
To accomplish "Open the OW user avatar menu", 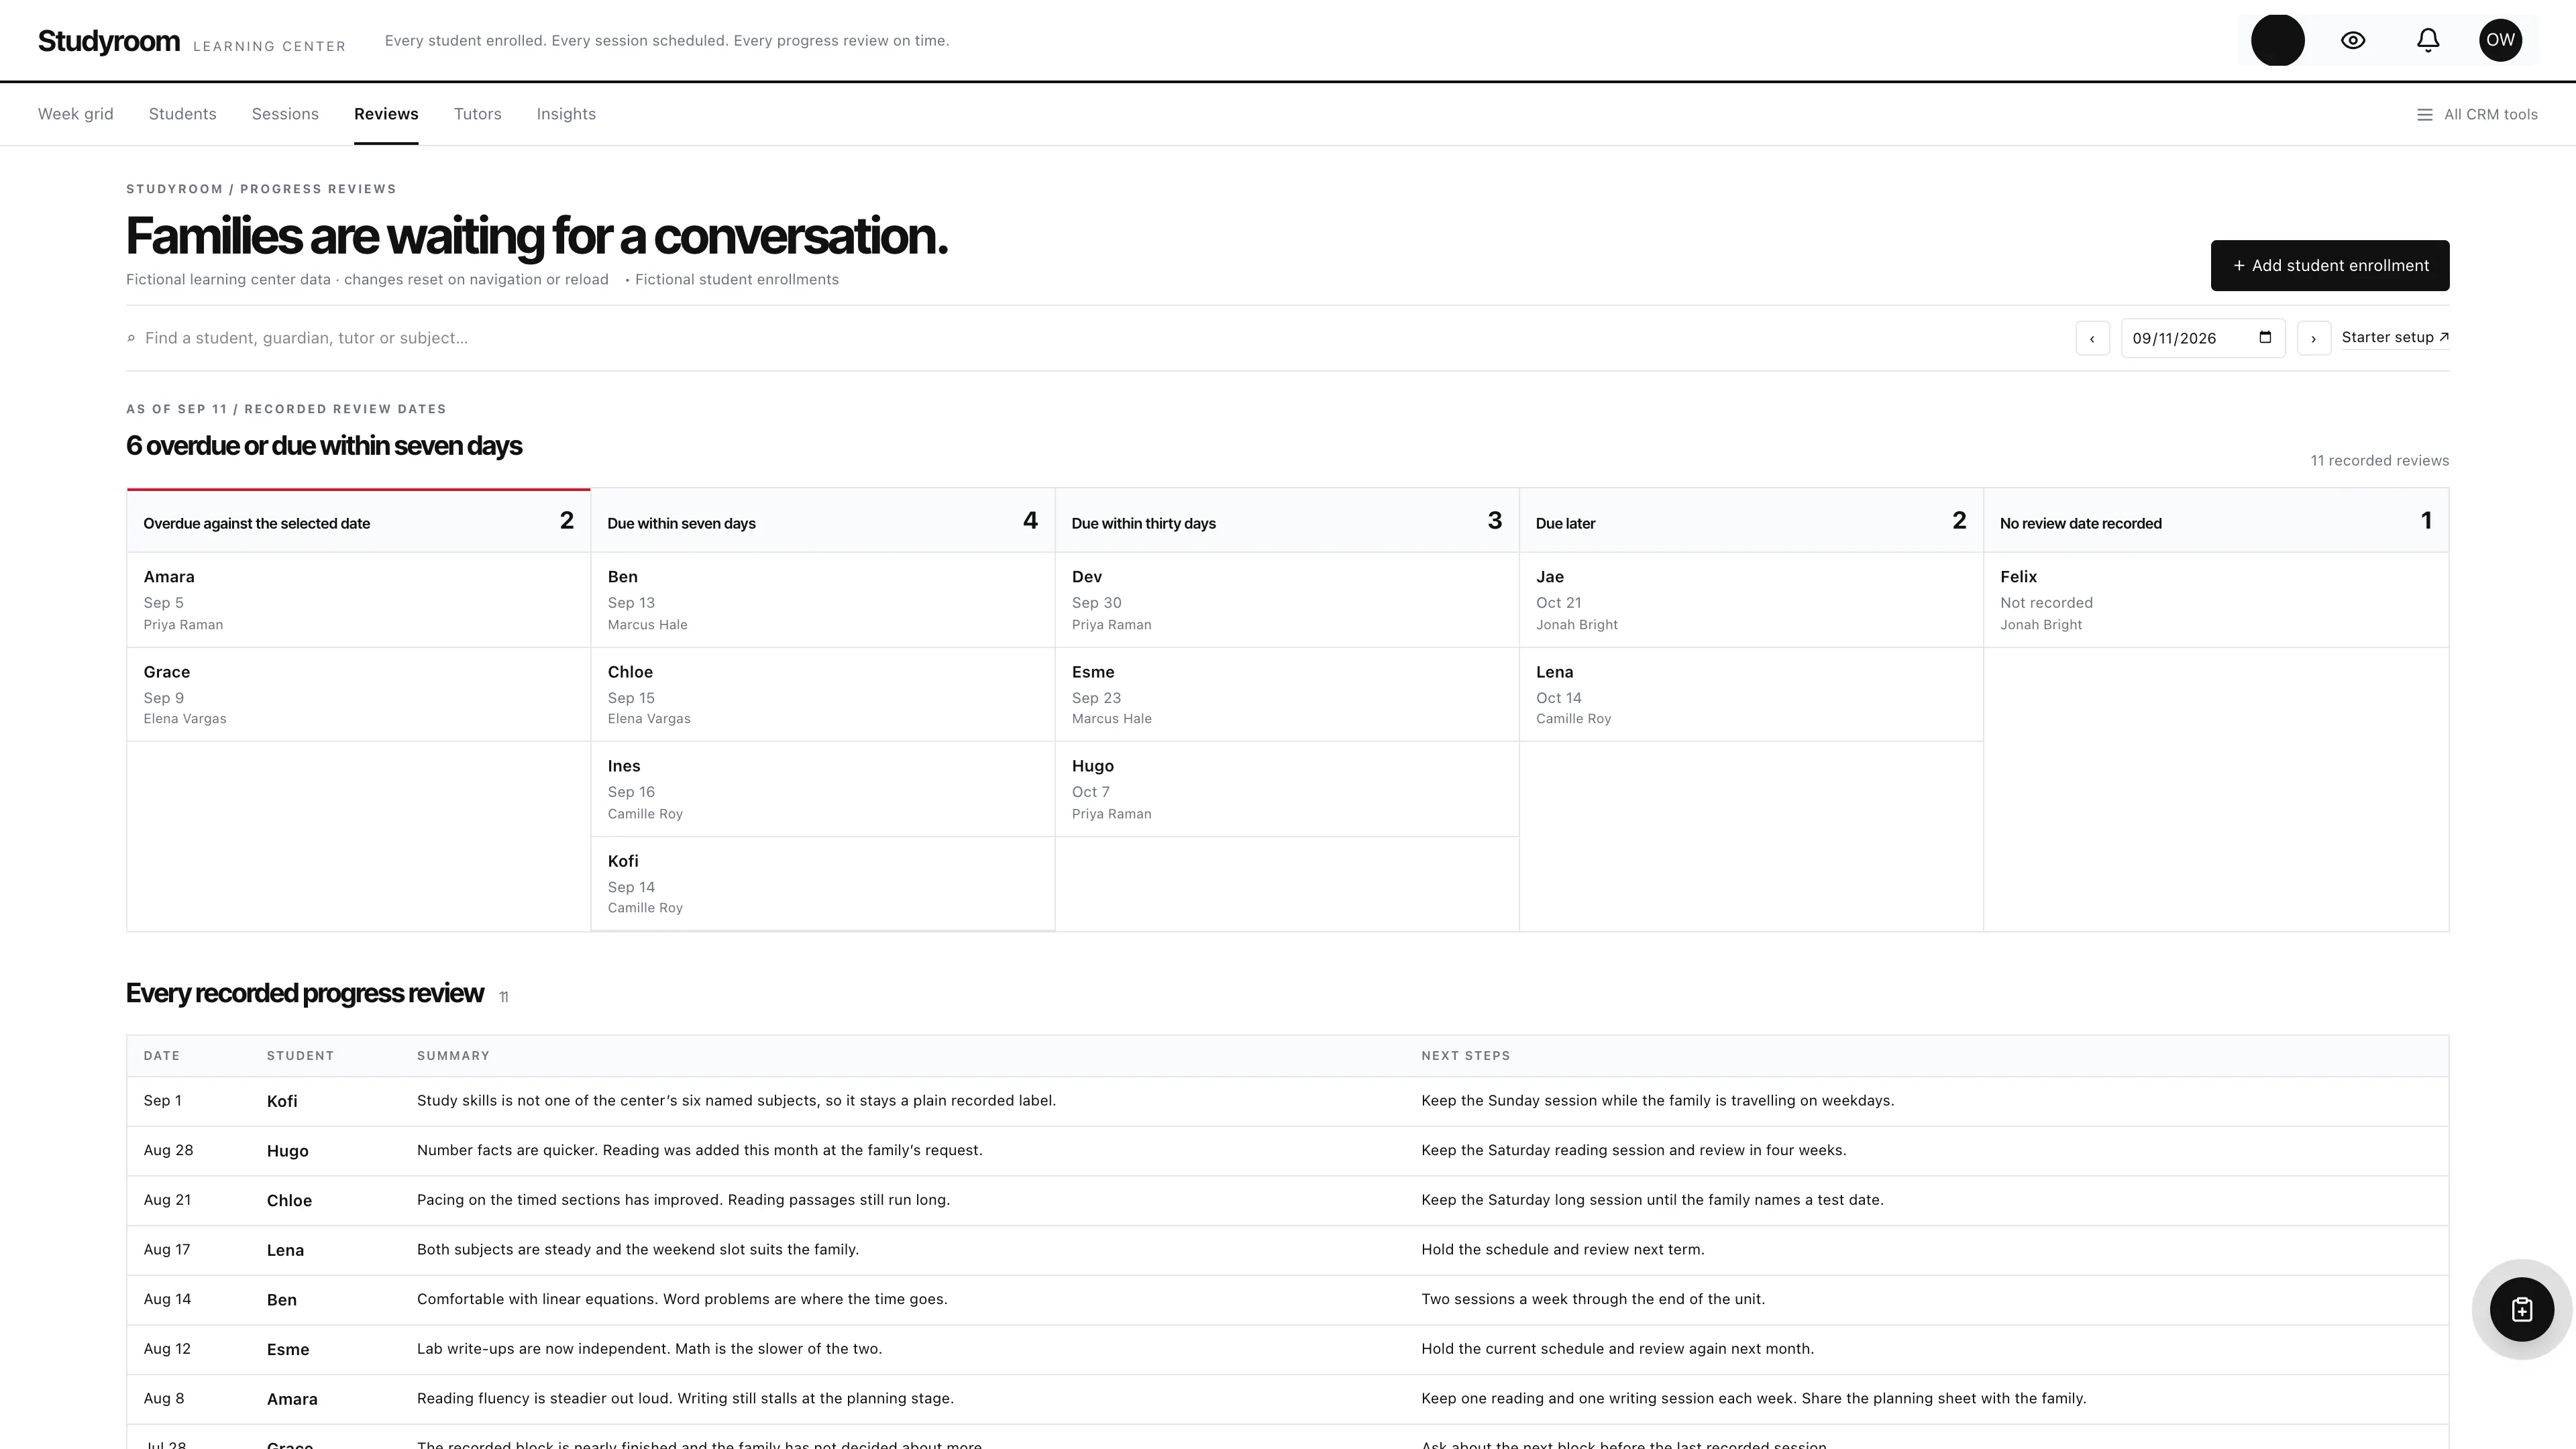I will tap(2500, 40).
